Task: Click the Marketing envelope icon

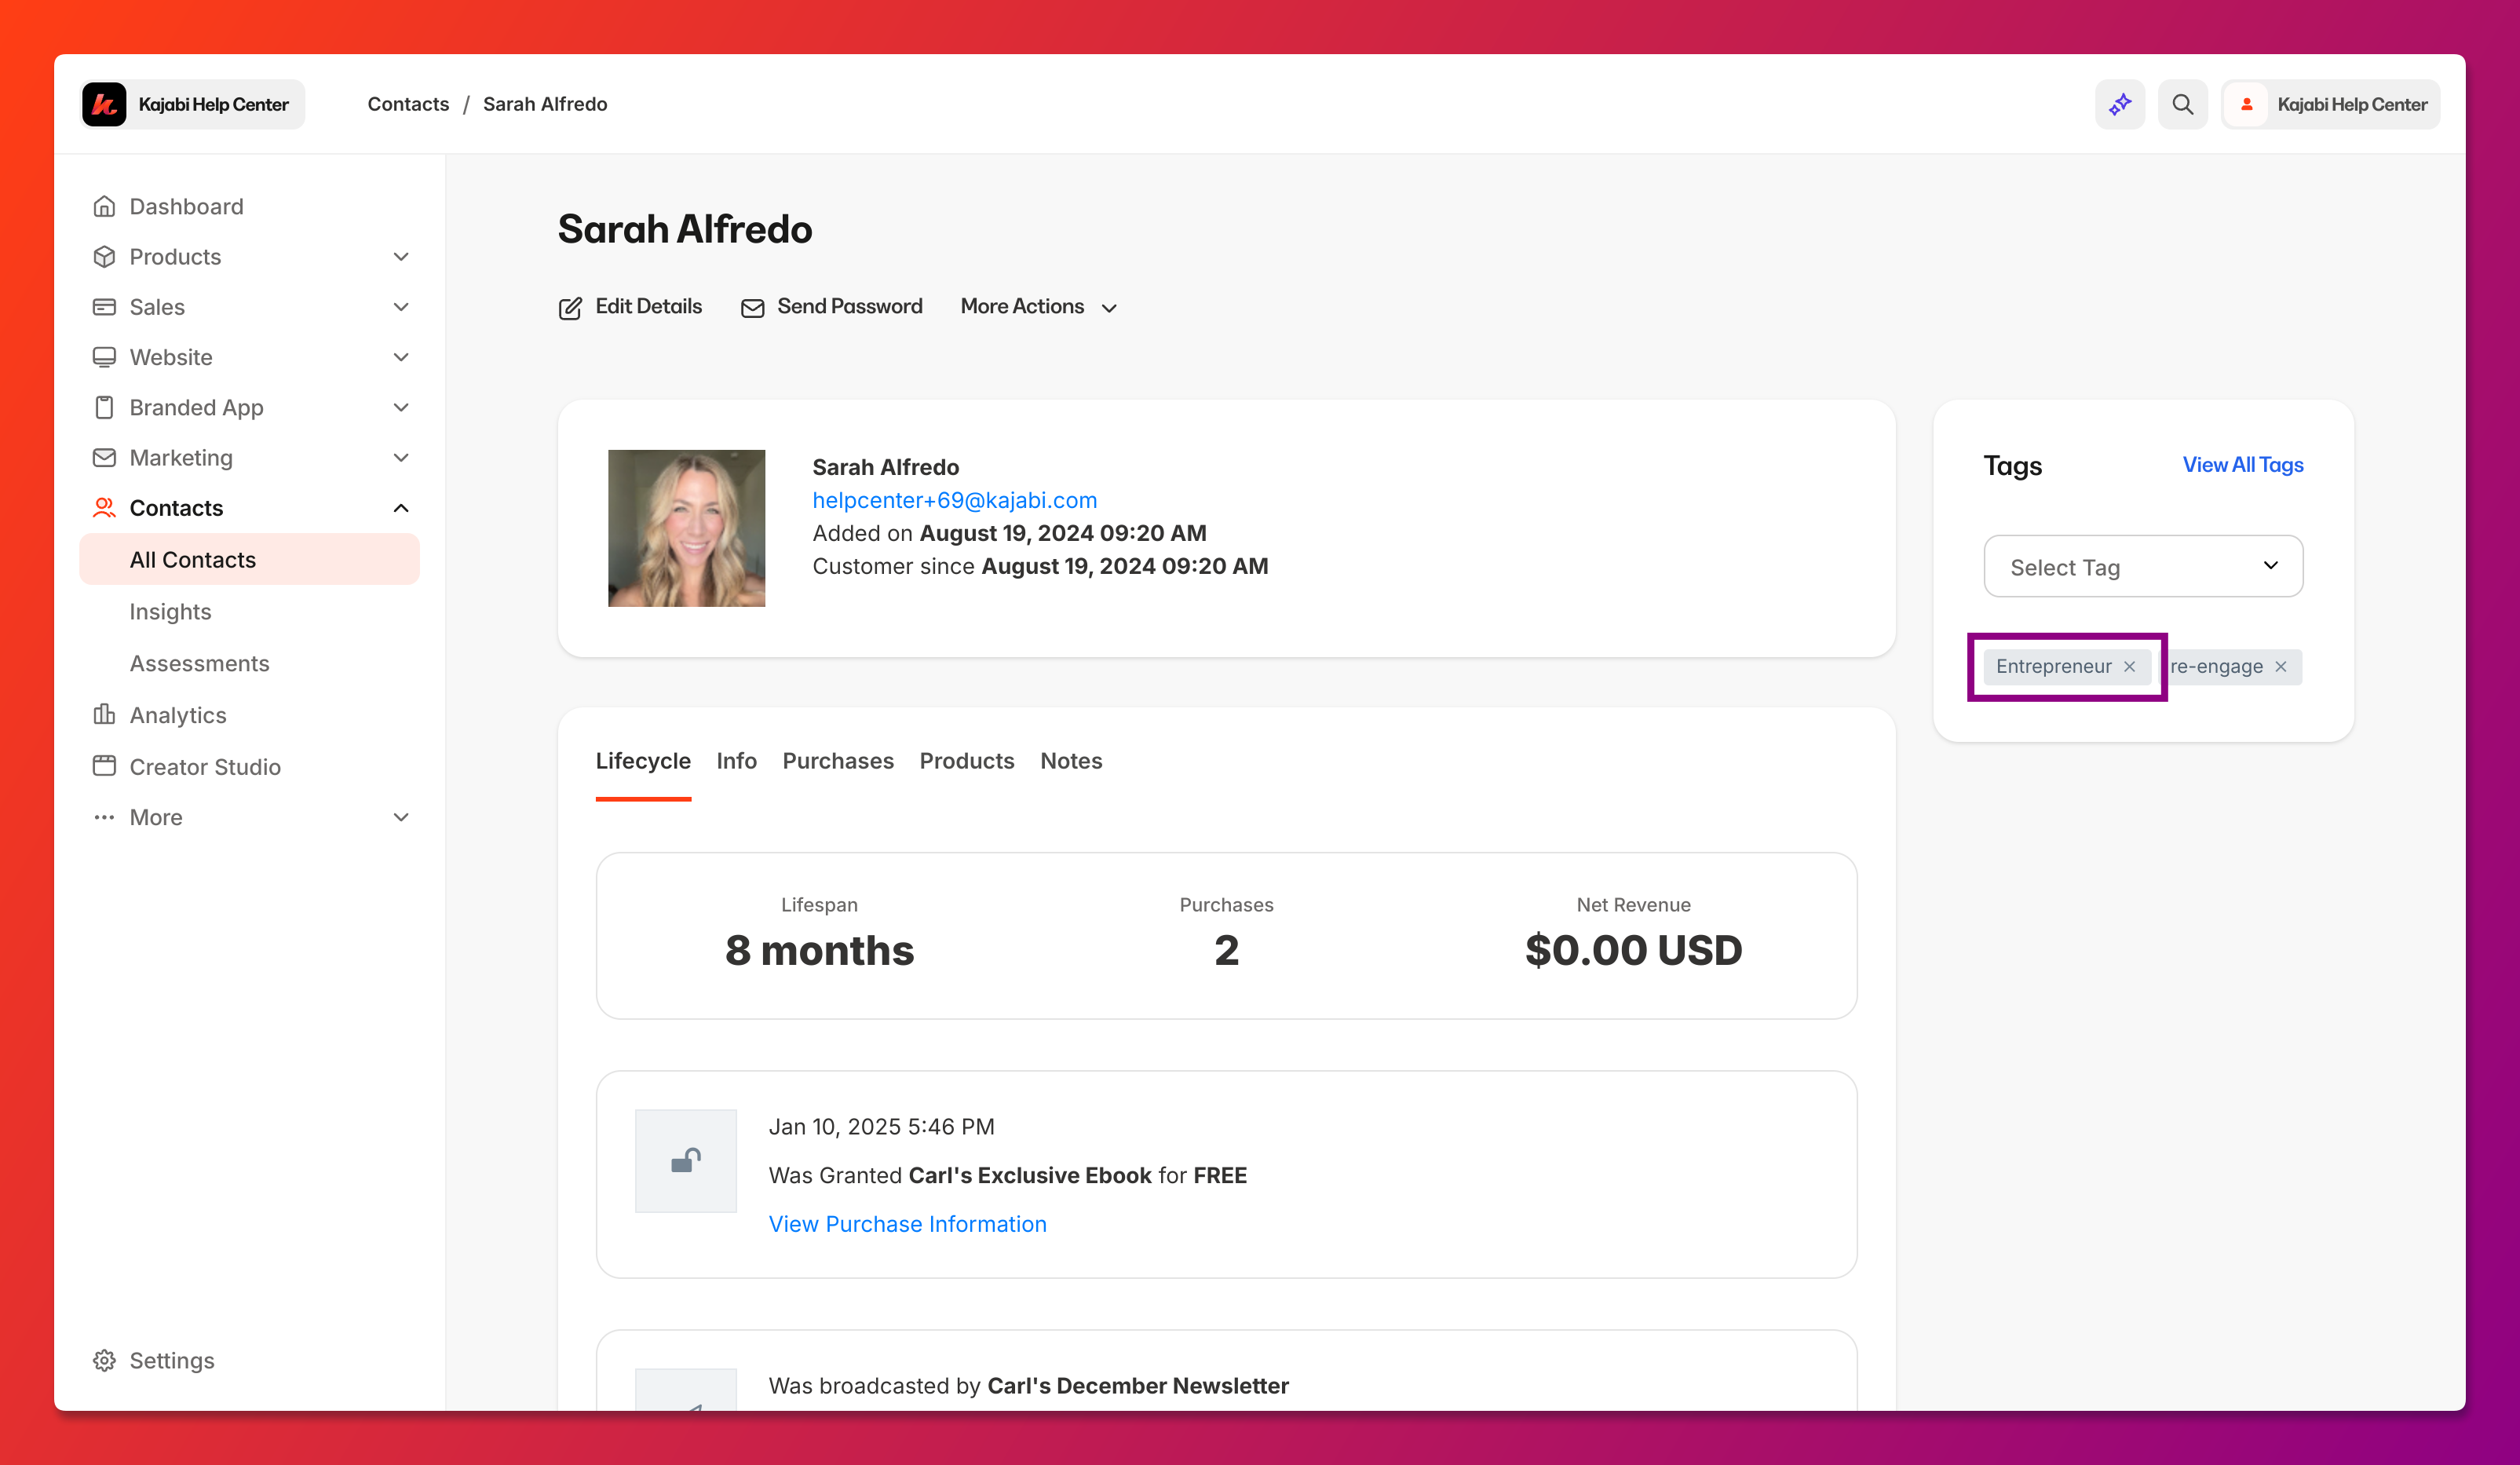Action: (x=104, y=458)
